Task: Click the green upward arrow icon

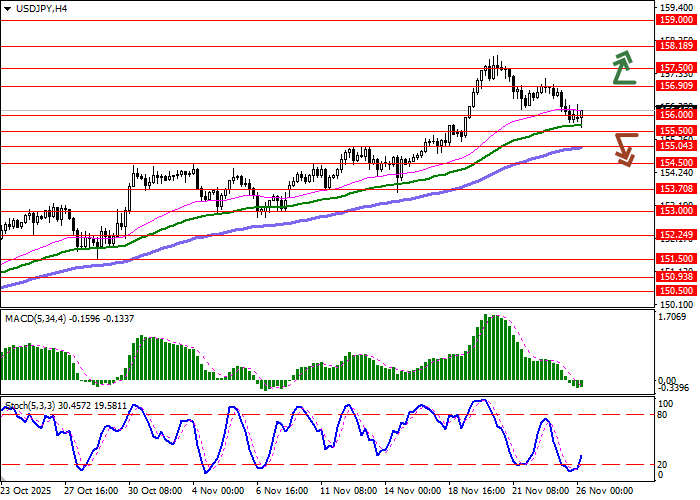Action: tap(624, 66)
